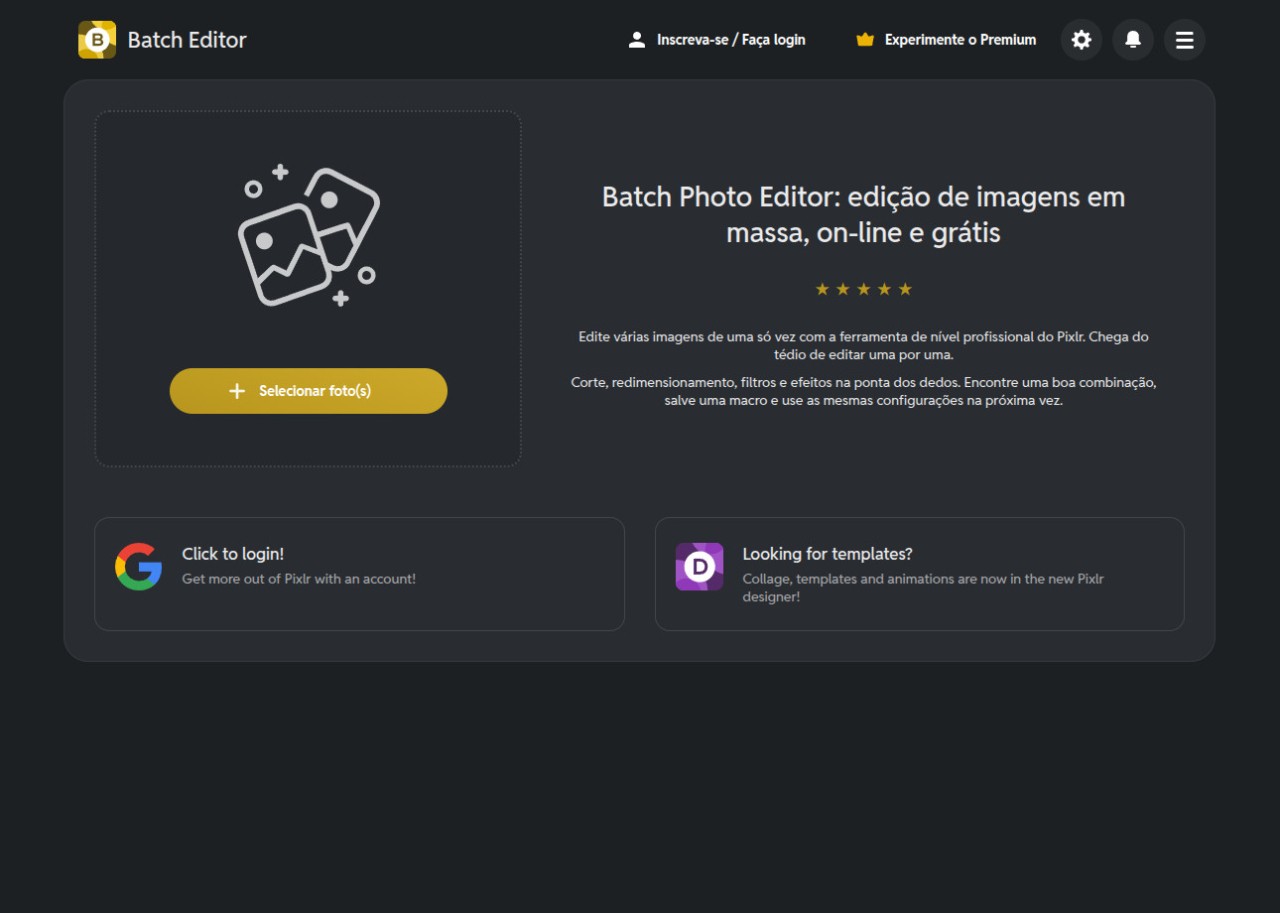The image size is (1280, 913).
Task: Open the hamburger menu icon
Action: 1185,40
